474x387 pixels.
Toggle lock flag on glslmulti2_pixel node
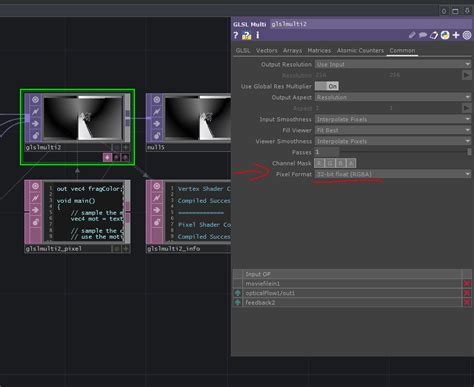pos(35,222)
